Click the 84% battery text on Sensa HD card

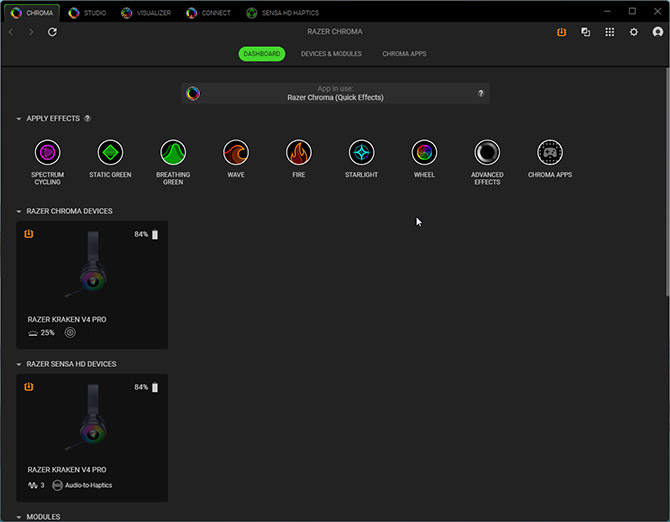click(x=141, y=387)
